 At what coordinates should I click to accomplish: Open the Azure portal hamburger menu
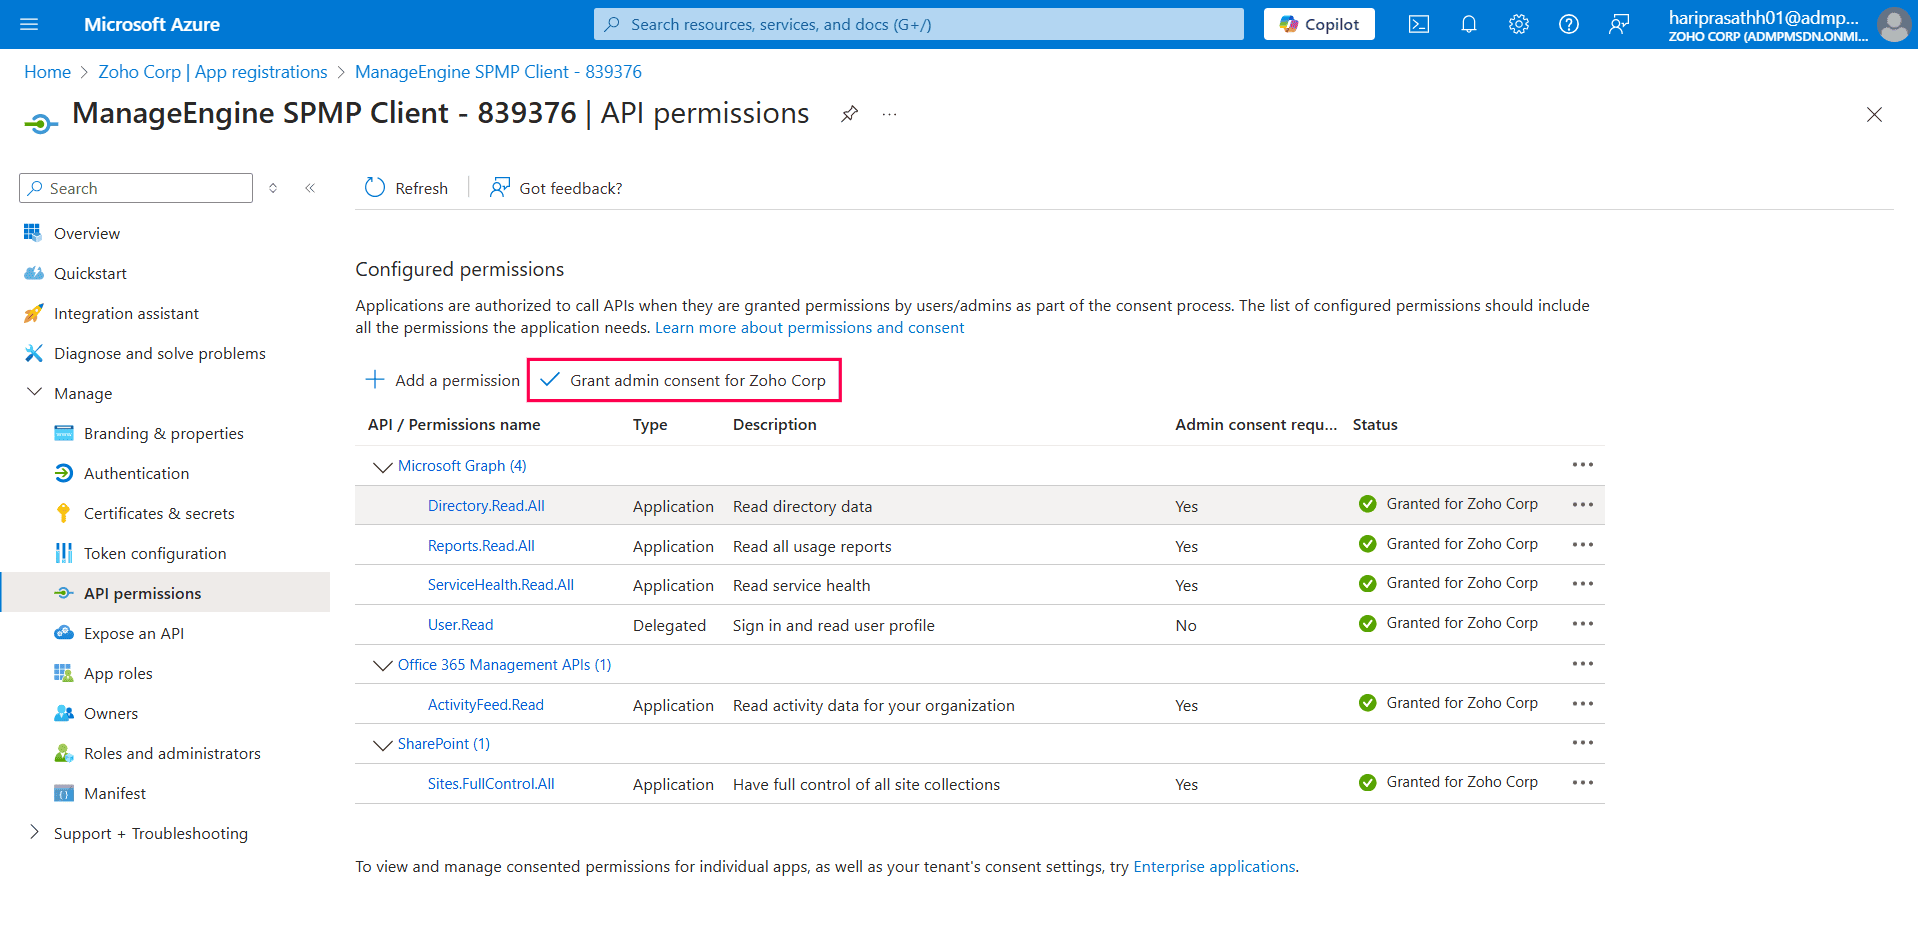[x=29, y=24]
